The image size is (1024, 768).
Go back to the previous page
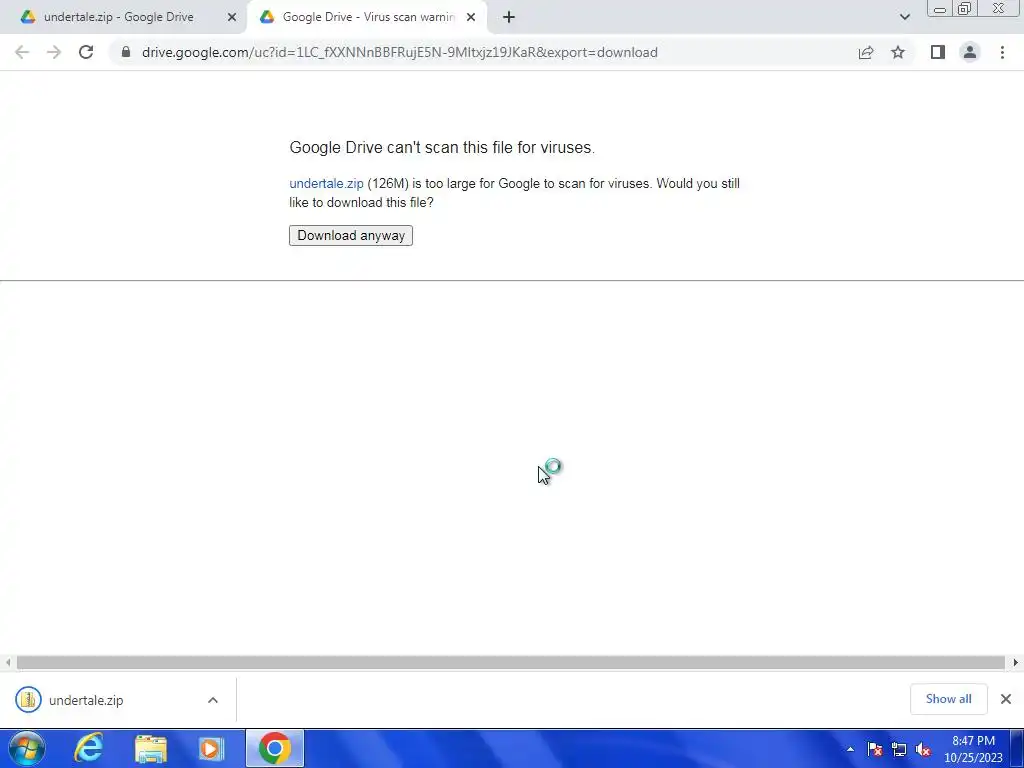(22, 52)
